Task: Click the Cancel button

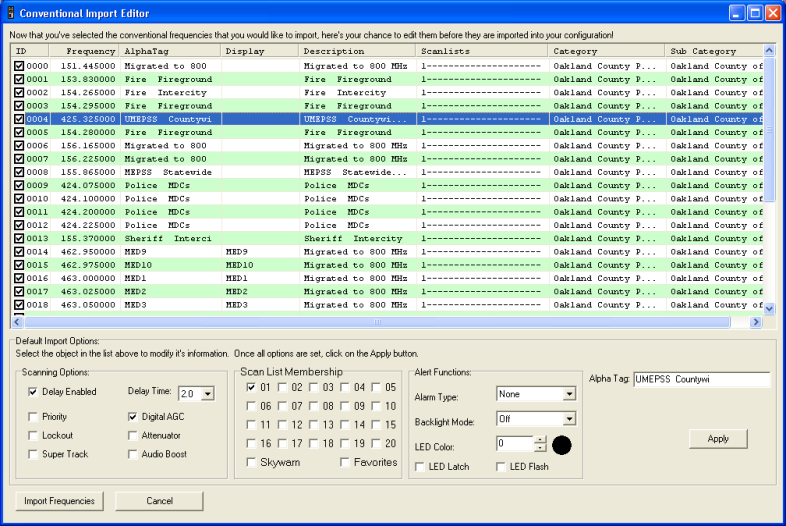Action: 159,501
